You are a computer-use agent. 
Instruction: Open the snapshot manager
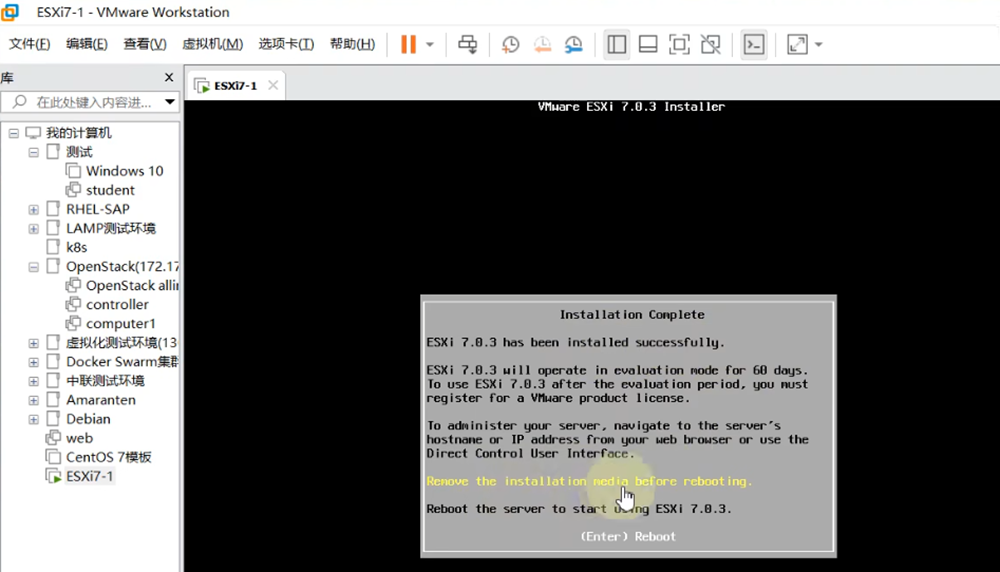(x=573, y=44)
